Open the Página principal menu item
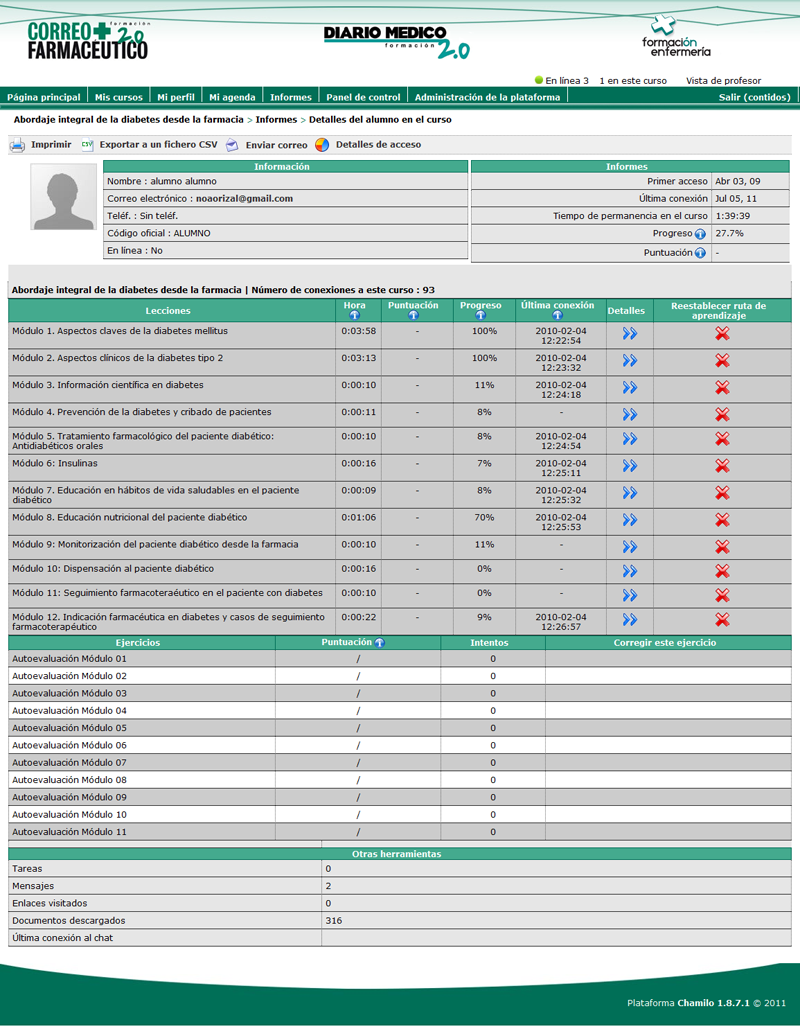 43,97
